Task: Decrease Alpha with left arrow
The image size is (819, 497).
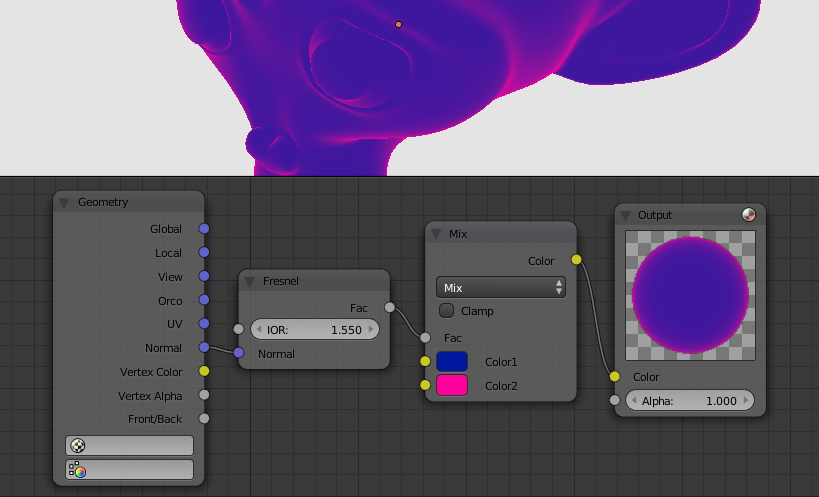Action: (x=634, y=400)
